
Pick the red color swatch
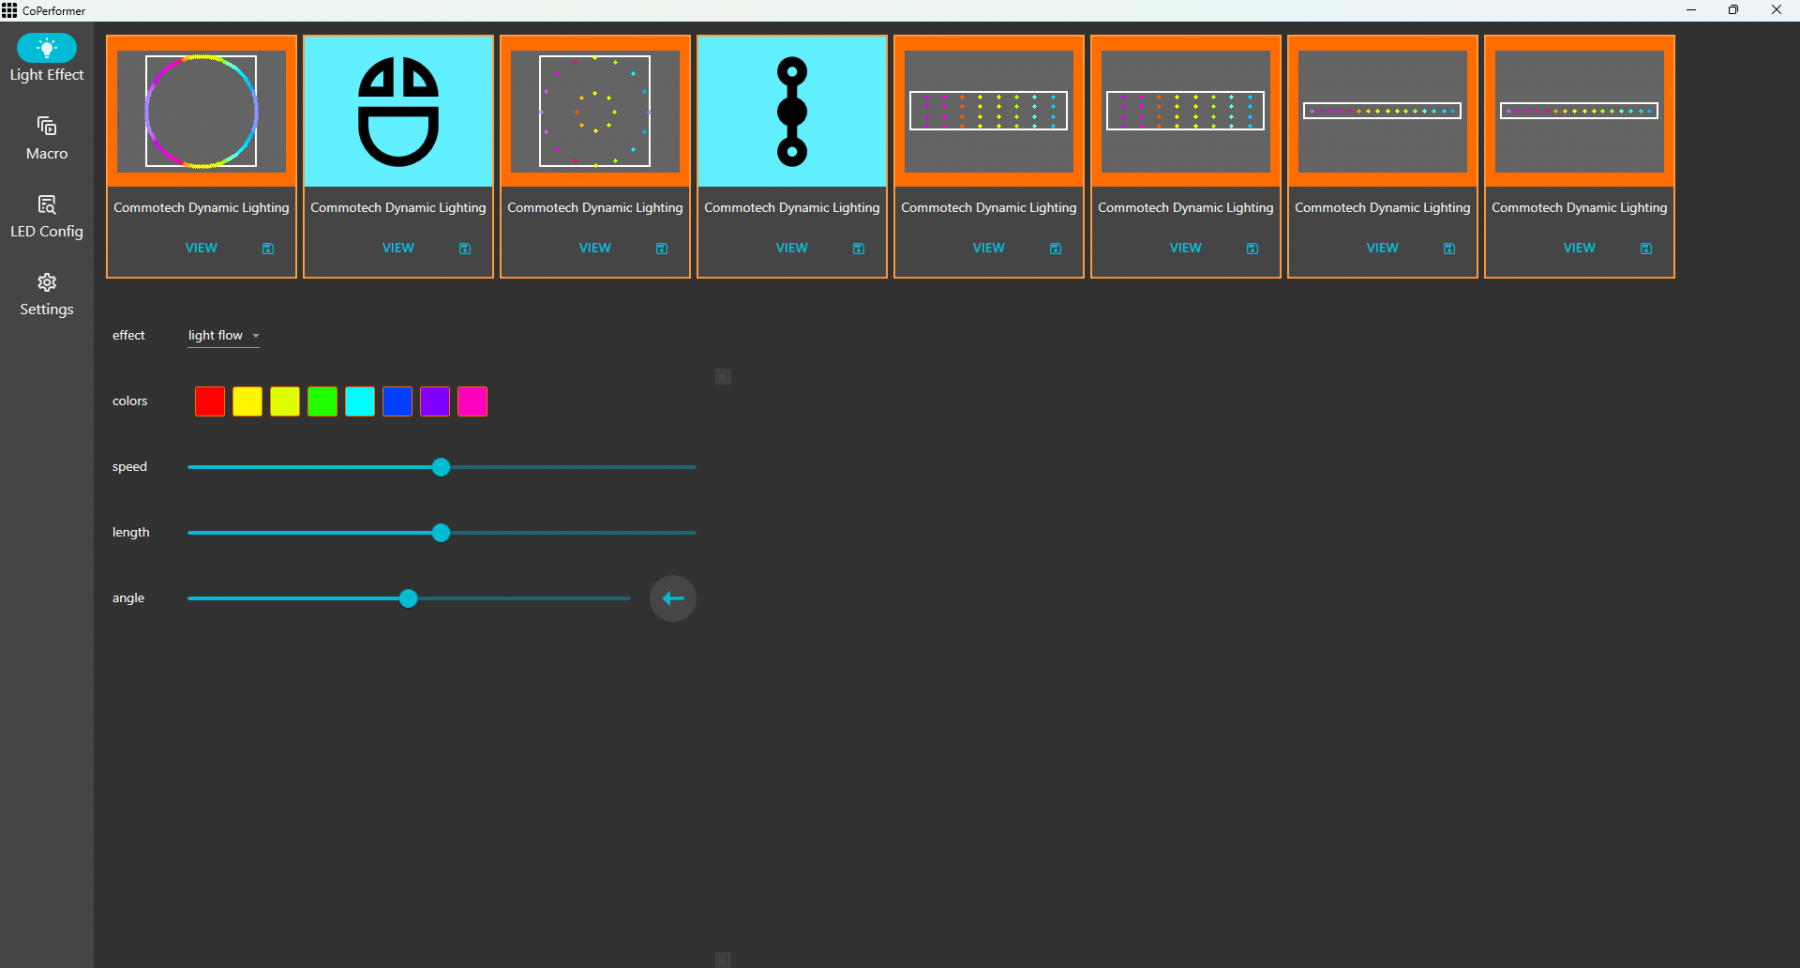(x=210, y=401)
